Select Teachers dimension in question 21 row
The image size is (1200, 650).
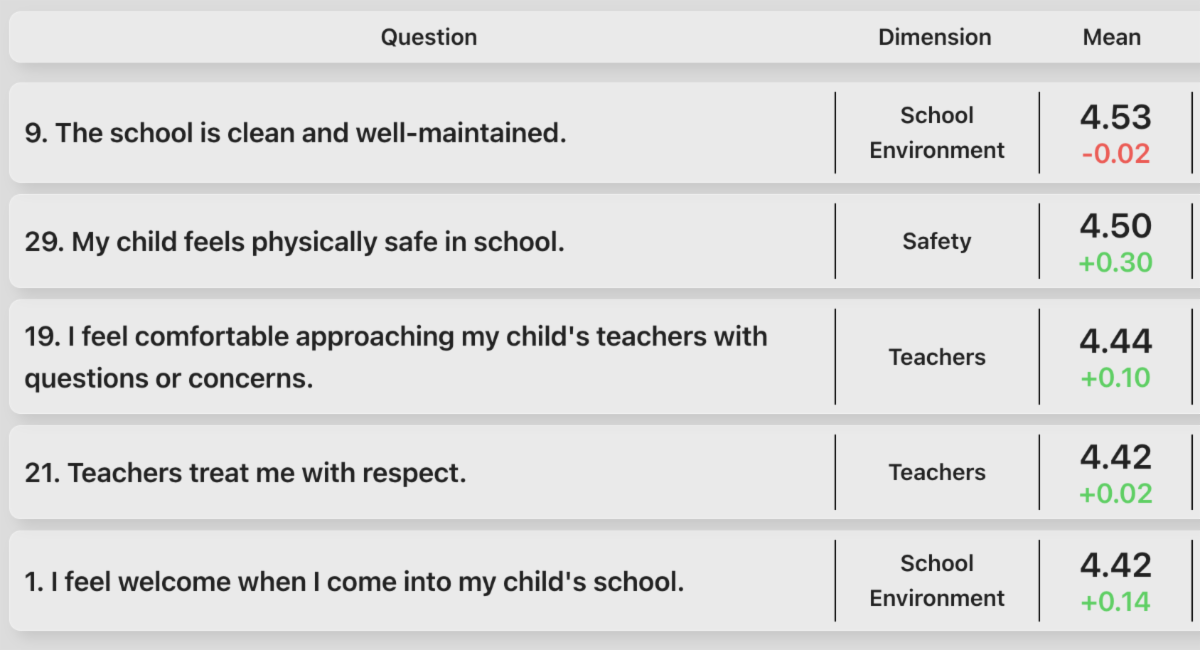click(937, 473)
